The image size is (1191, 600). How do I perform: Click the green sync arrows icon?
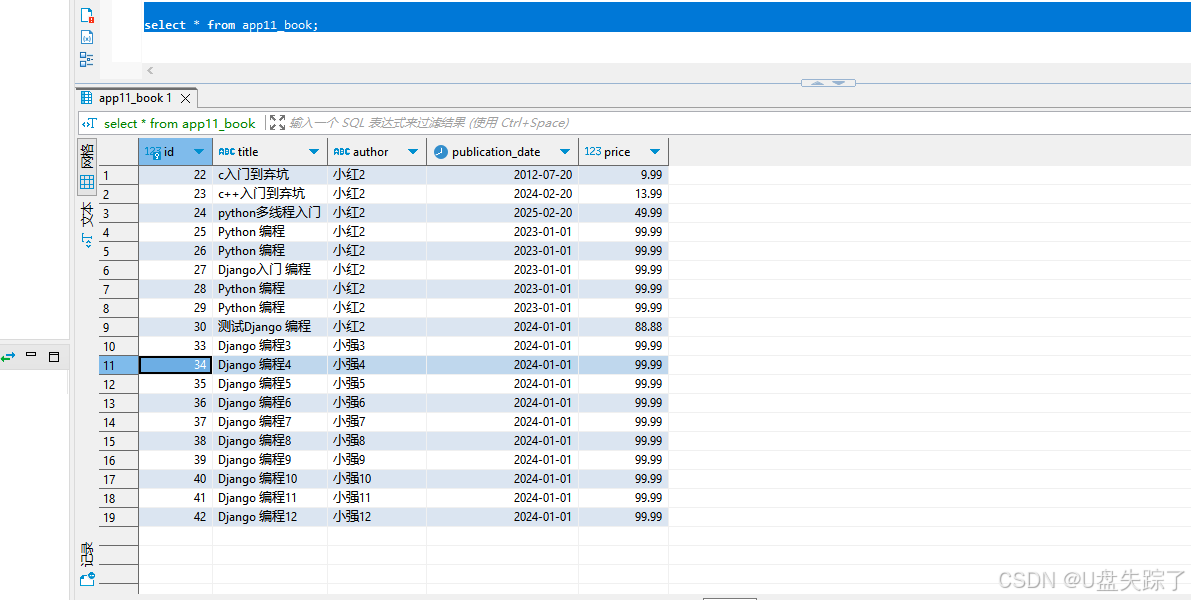9,356
